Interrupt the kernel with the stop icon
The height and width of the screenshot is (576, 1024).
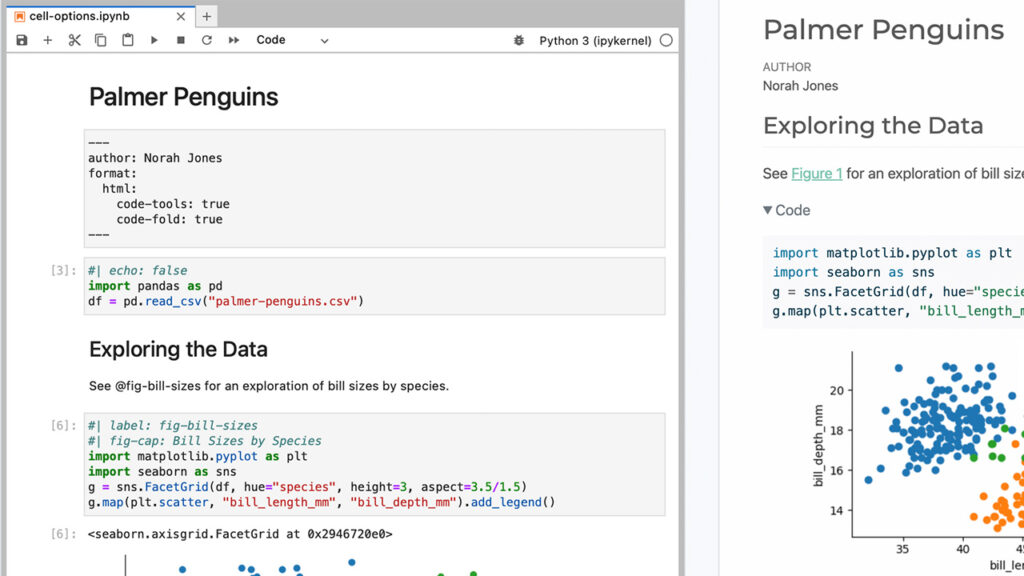click(x=181, y=40)
